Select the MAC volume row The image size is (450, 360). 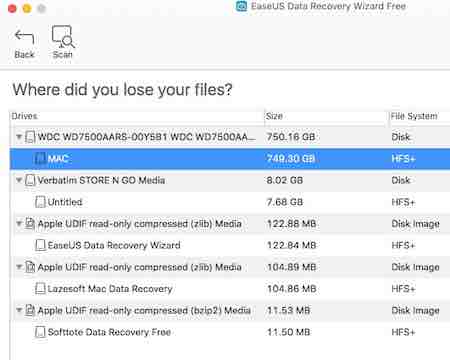click(x=230, y=159)
